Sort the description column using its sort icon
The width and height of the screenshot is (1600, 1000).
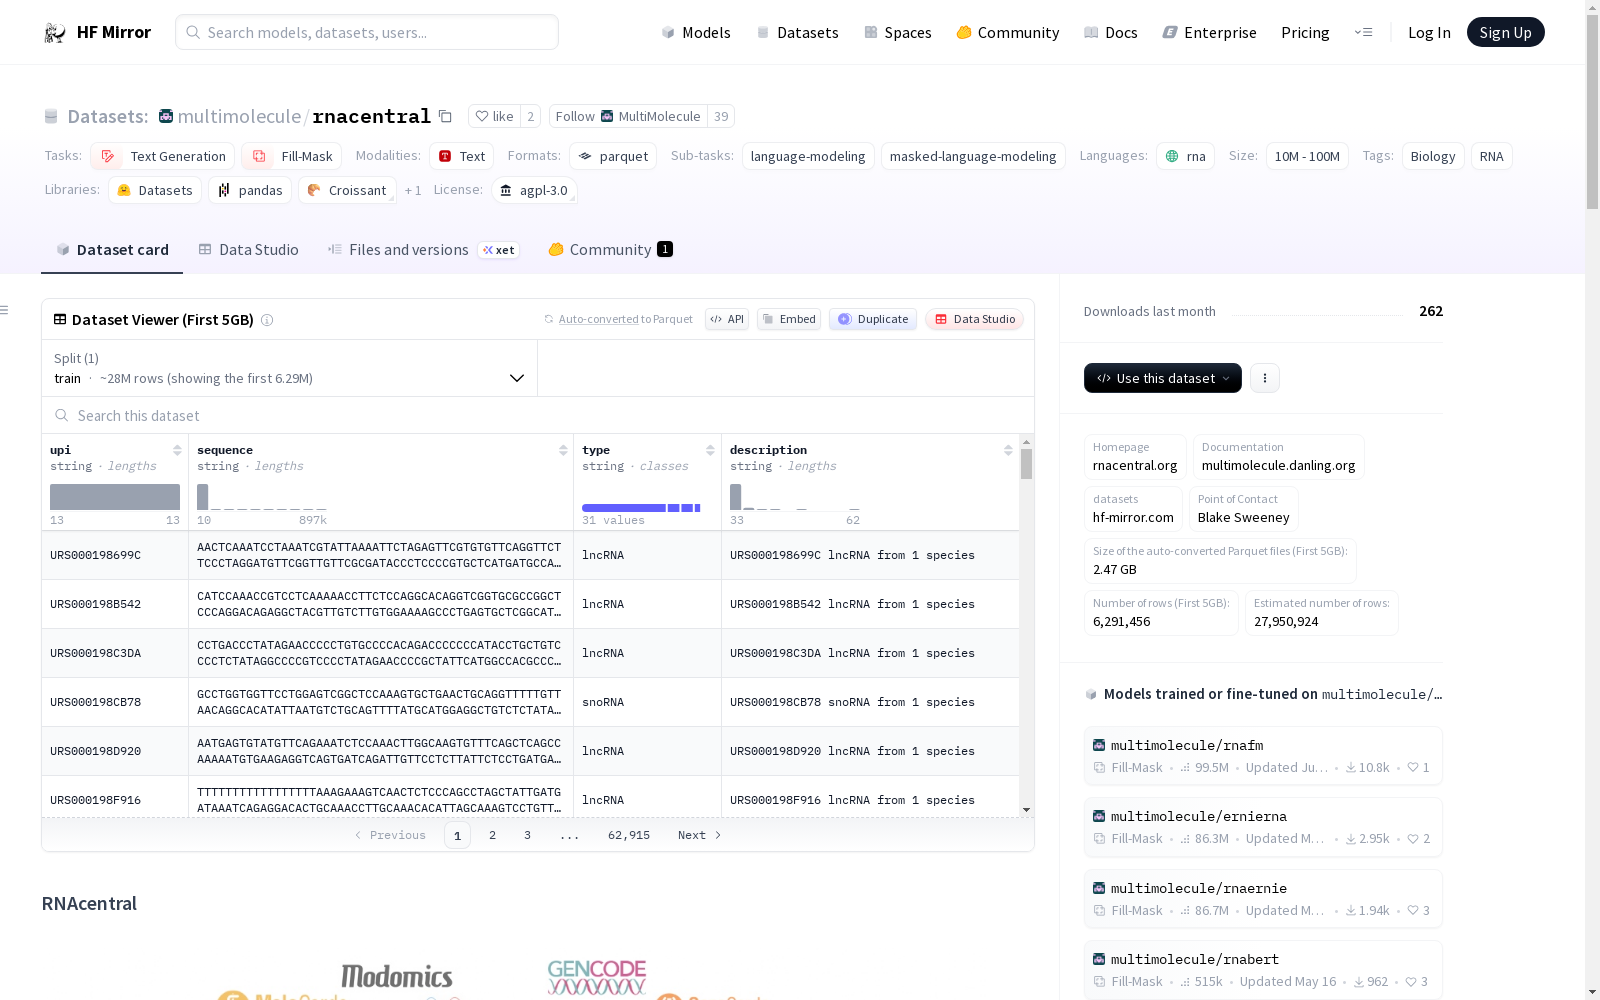1008,450
